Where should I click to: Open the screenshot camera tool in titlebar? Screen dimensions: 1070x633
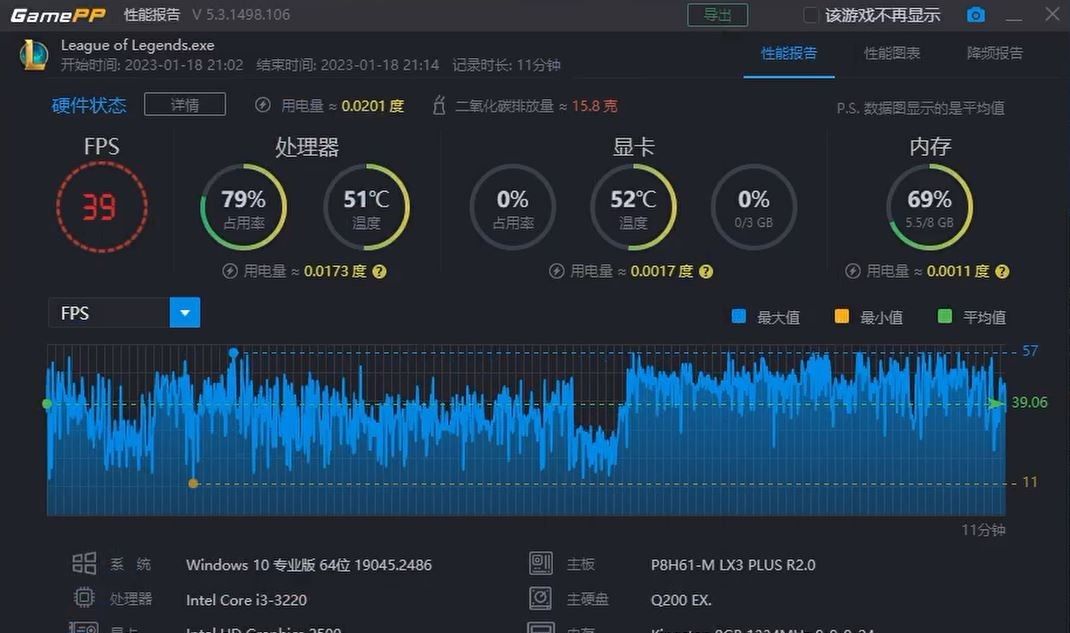[976, 14]
